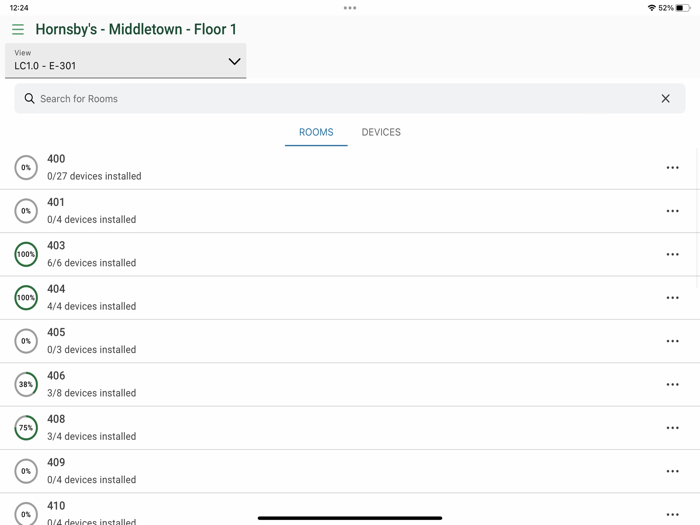
Task: Open more options for room 405
Action: [x=672, y=341]
